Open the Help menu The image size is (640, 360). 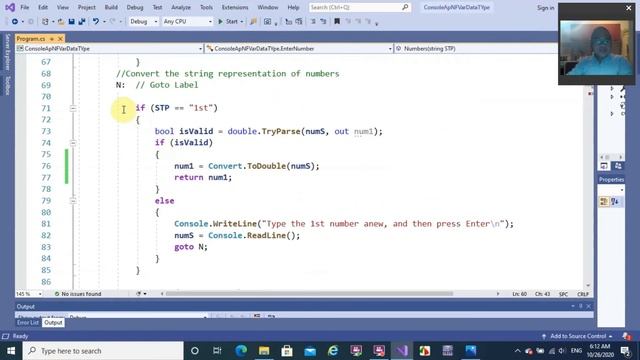(x=293, y=7)
